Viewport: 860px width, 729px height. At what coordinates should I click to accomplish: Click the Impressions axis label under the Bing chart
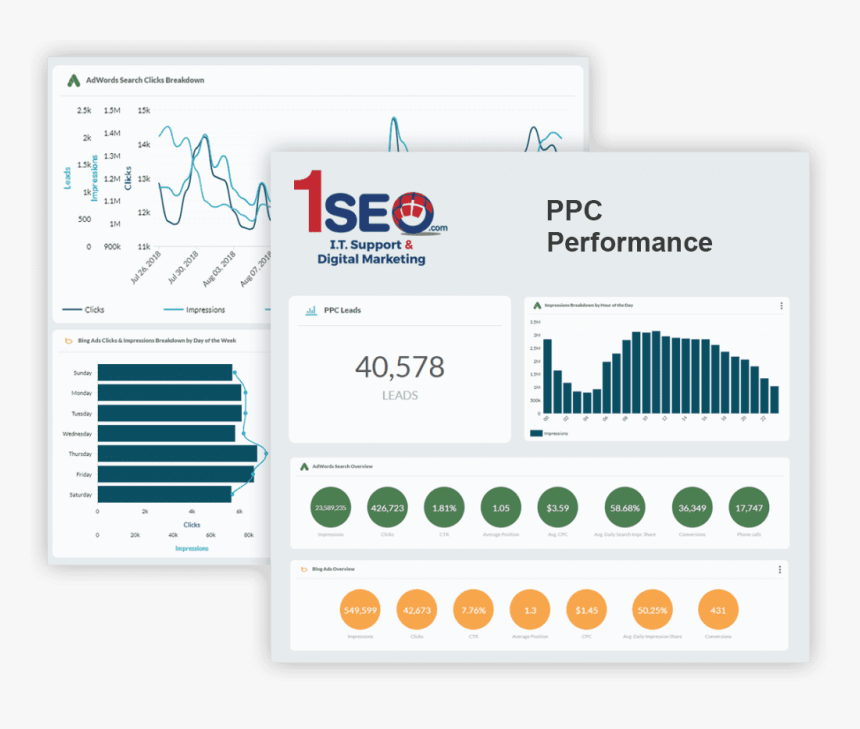192,549
